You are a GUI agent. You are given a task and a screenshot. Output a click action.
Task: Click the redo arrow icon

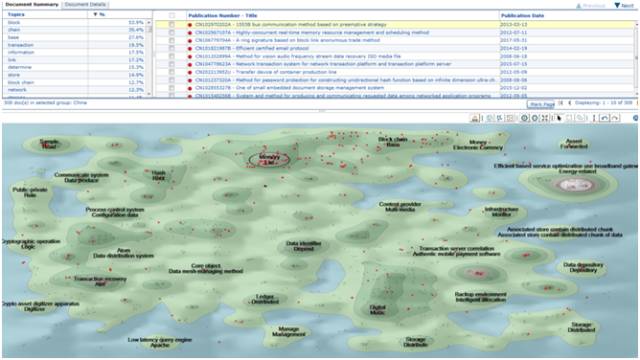point(615,118)
